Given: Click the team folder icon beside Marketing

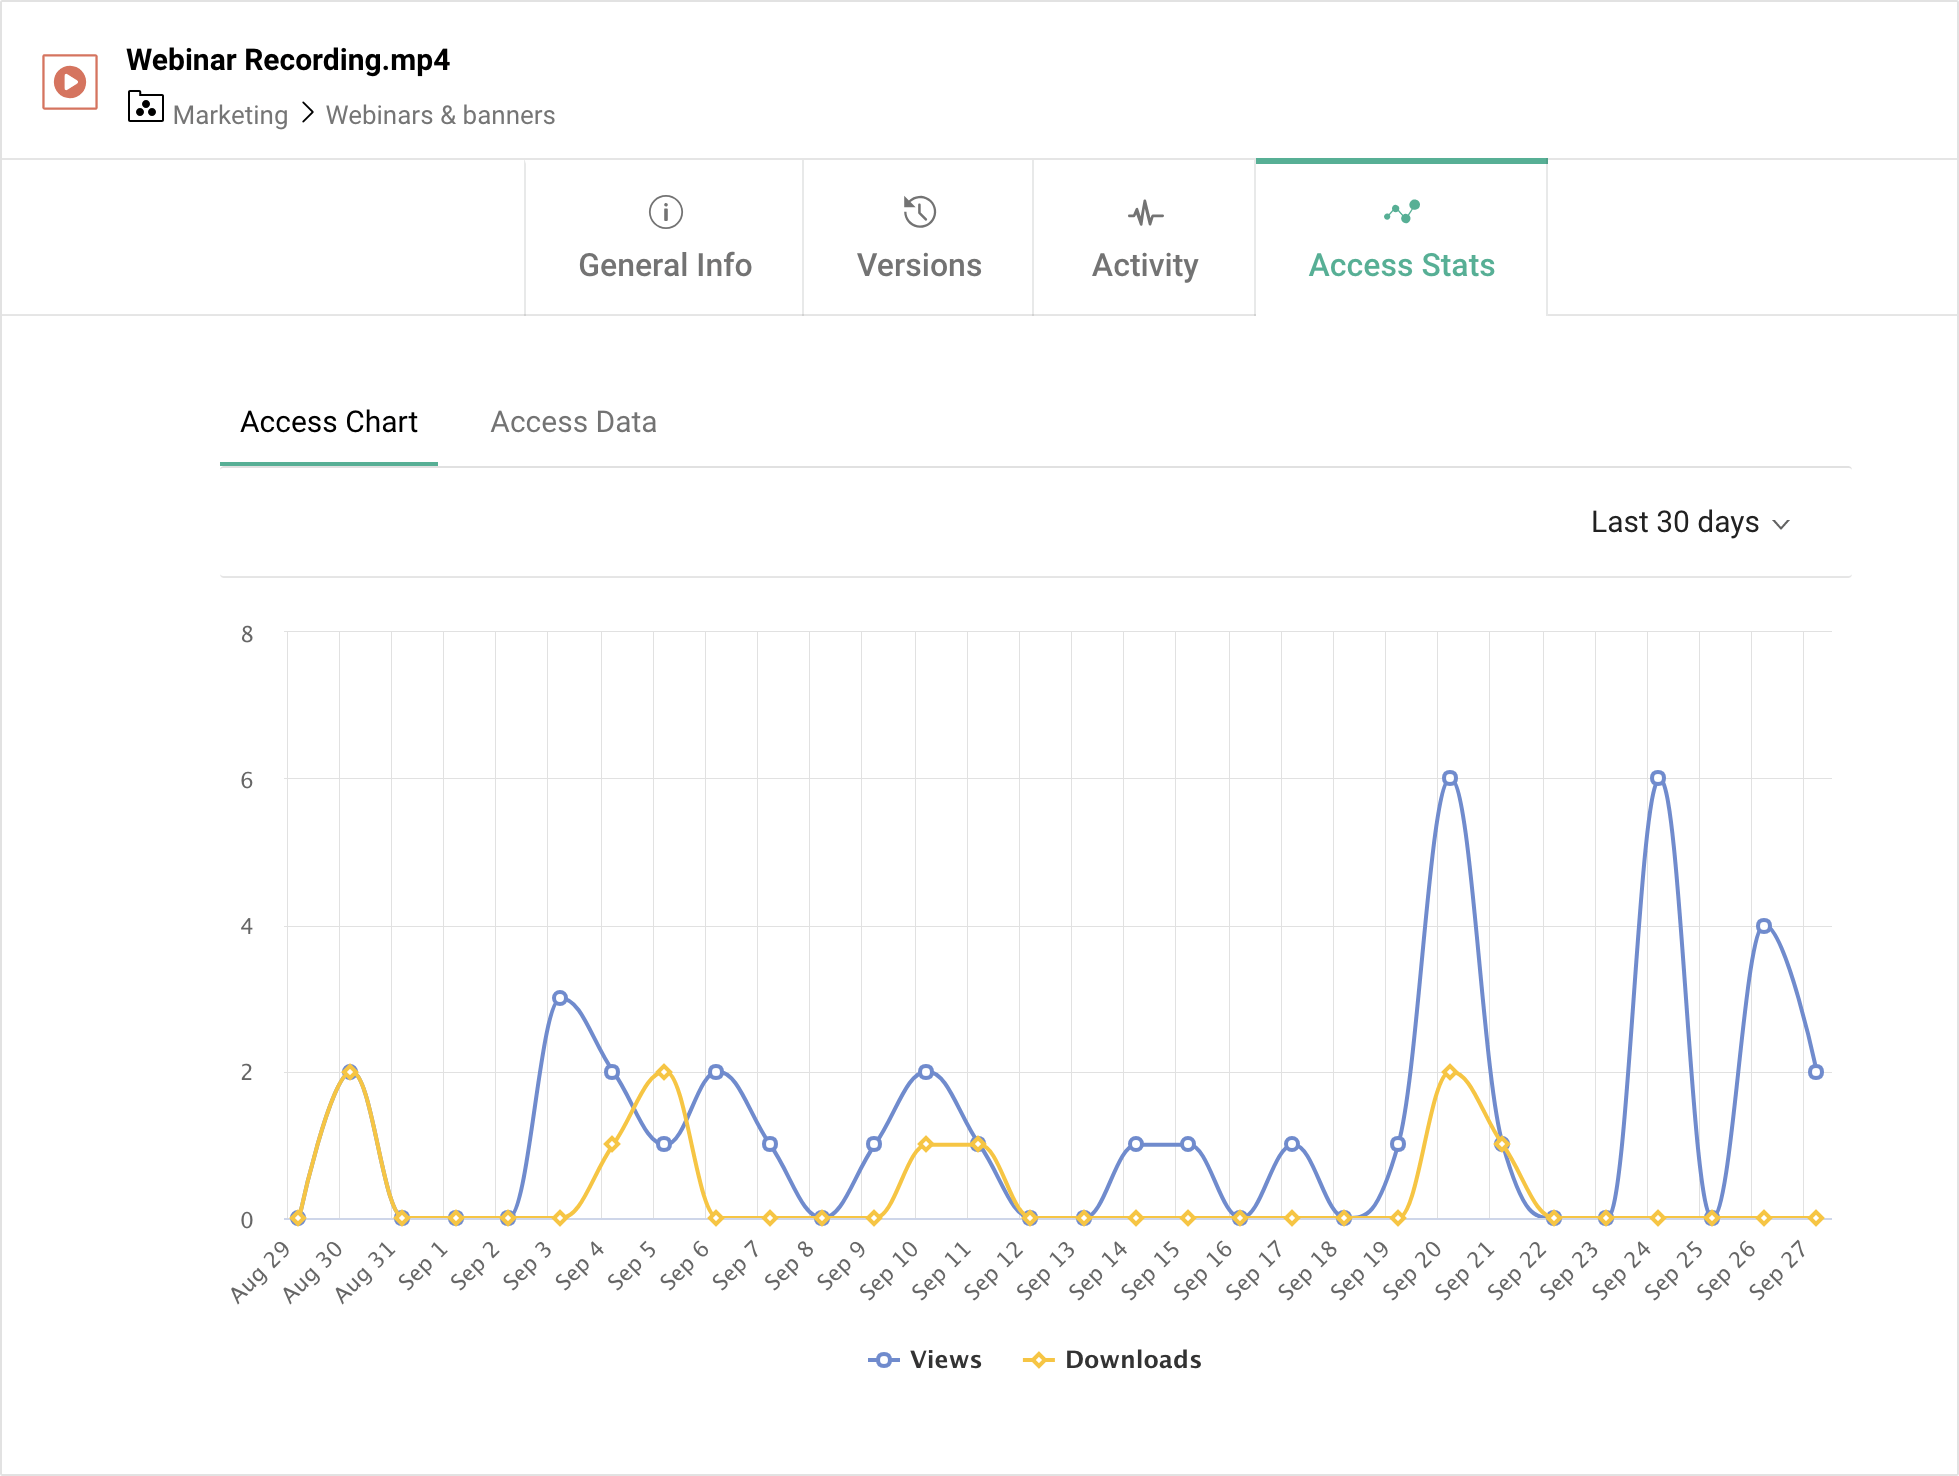Looking at the screenshot, I should (x=145, y=107).
